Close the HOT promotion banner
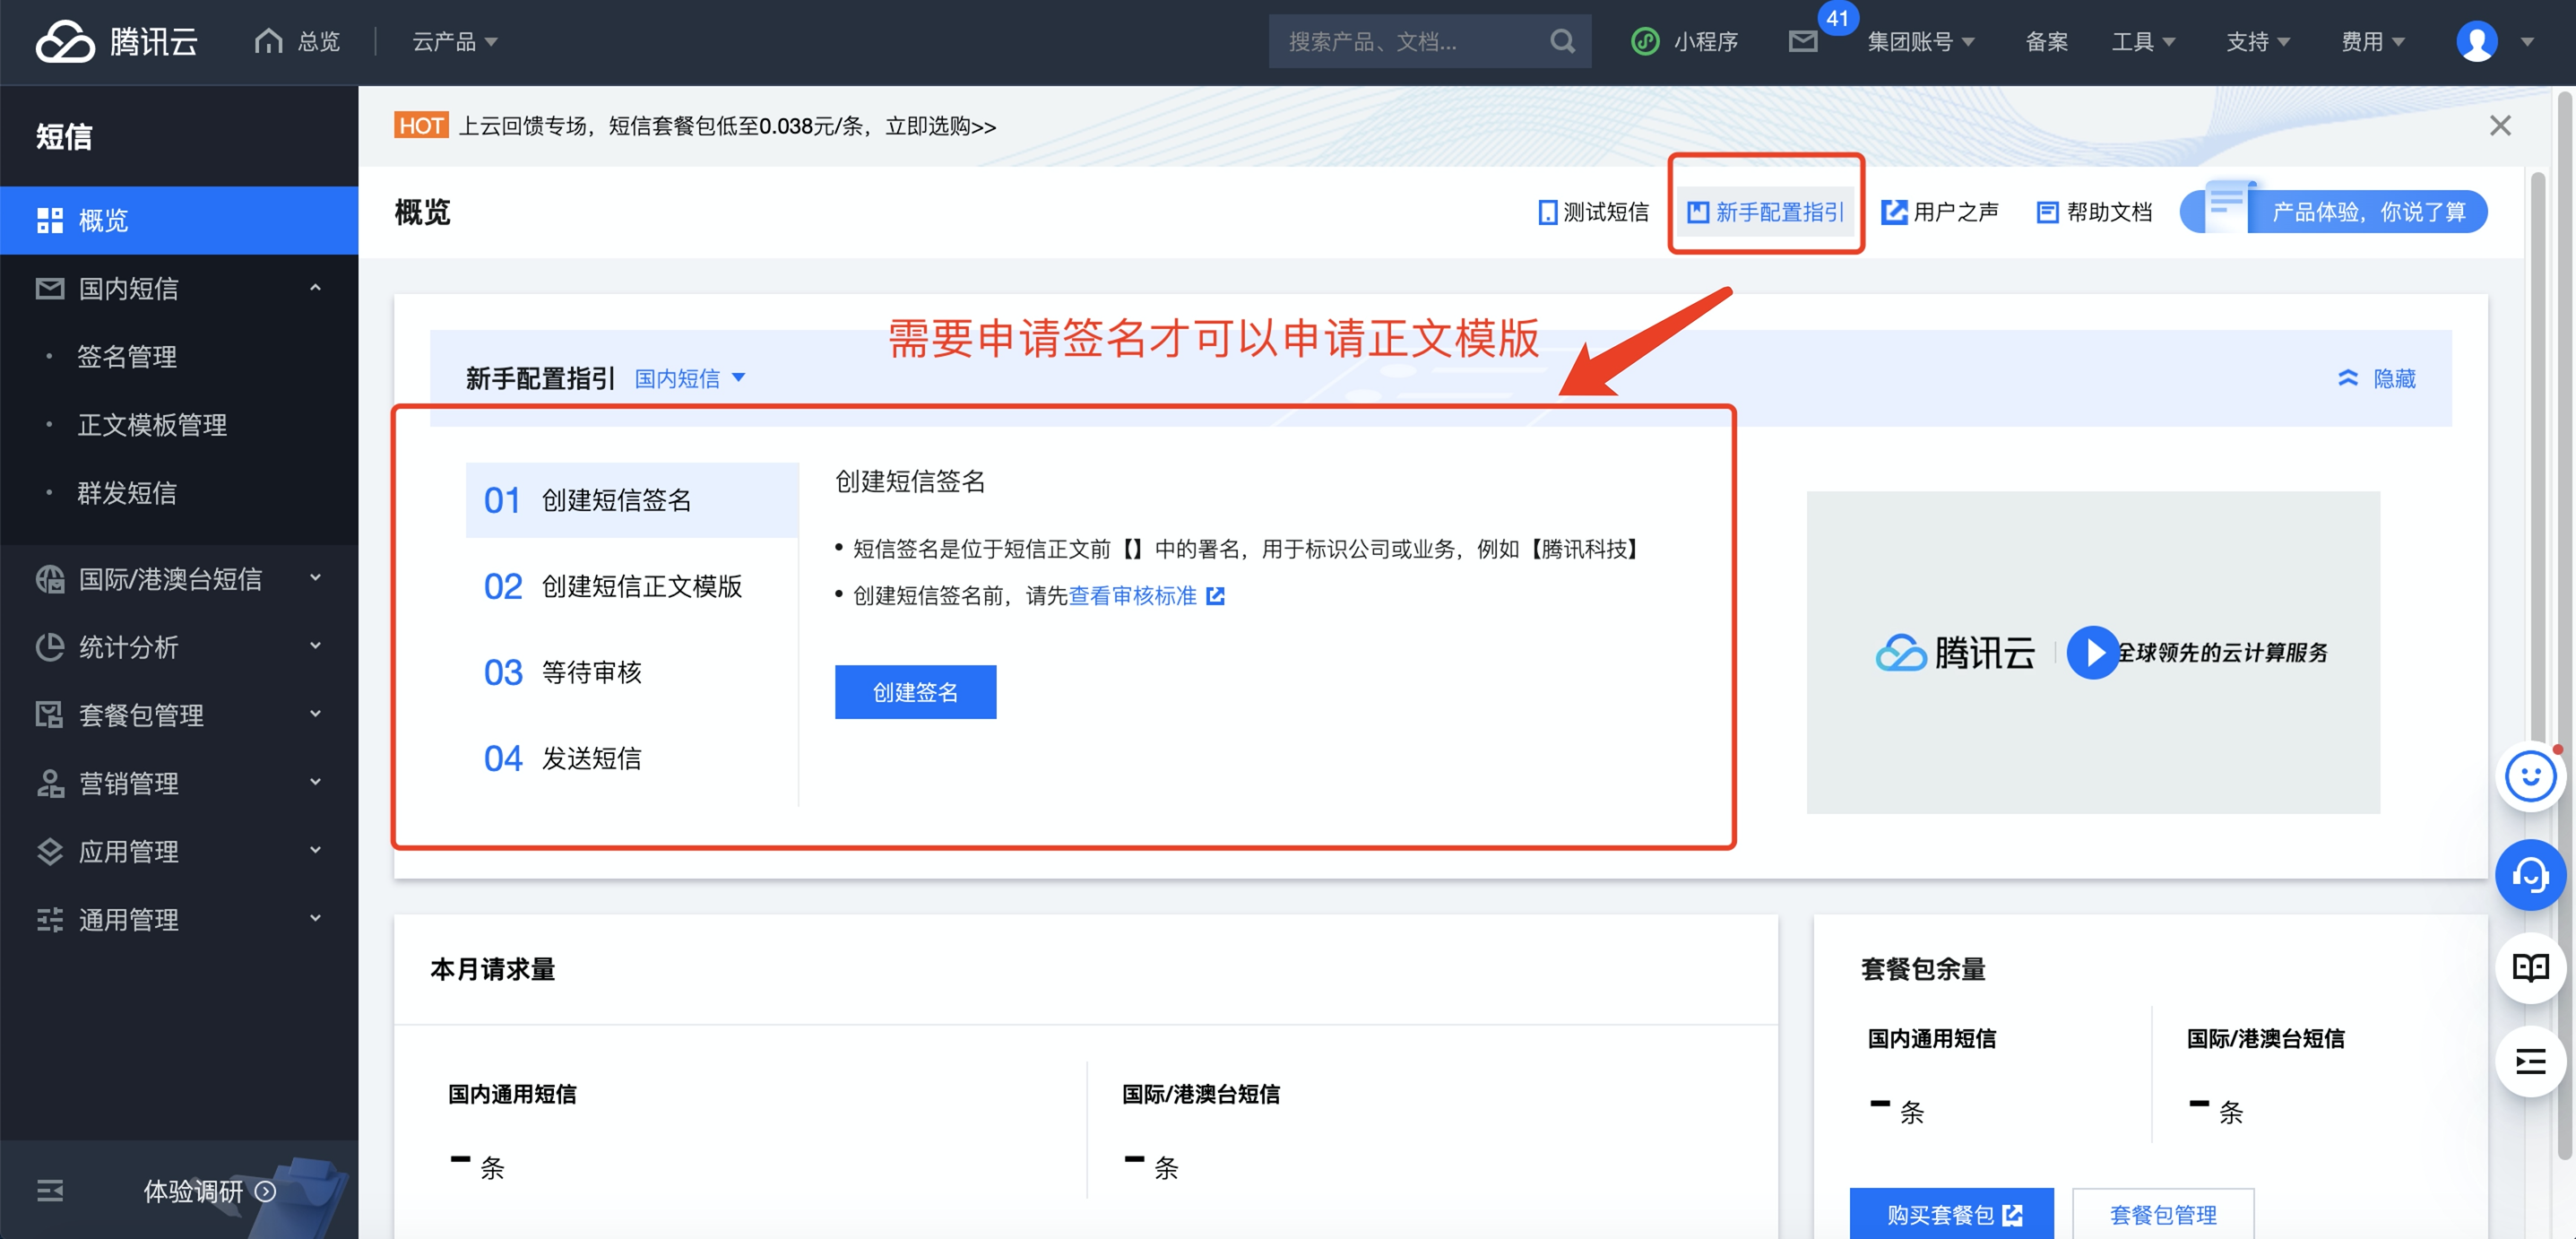Image resolution: width=2576 pixels, height=1239 pixels. [x=2500, y=126]
